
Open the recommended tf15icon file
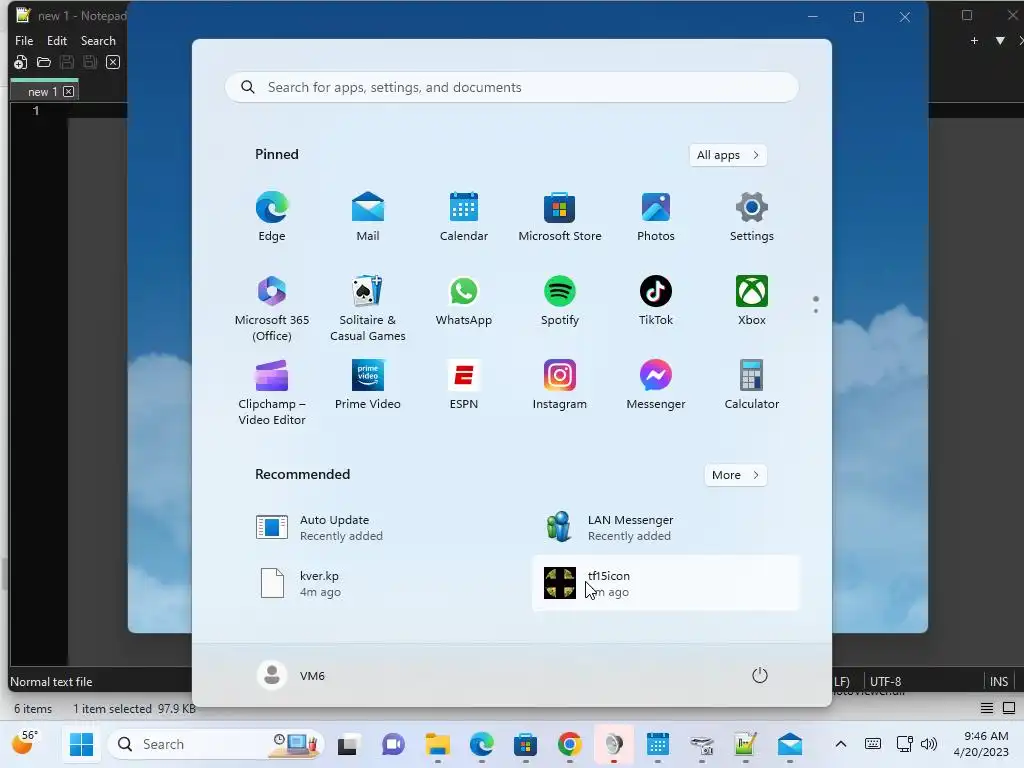pos(665,583)
